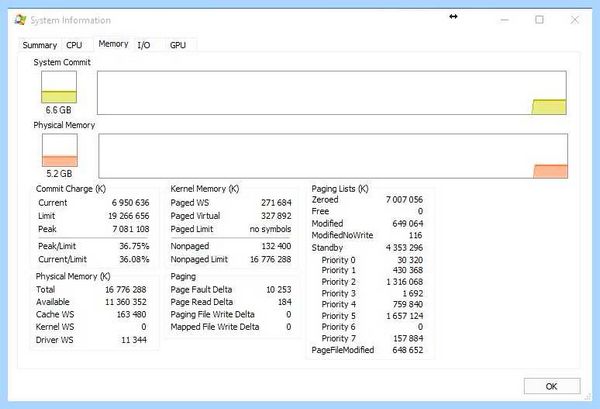The width and height of the screenshot is (600, 409).
Task: Click the Kernel Memory (K) group heading
Action: pos(205,189)
